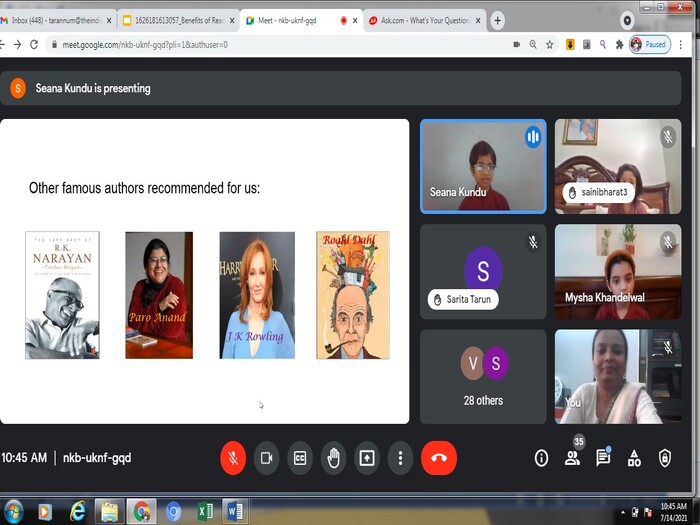Image resolution: width=700 pixels, height=525 pixels.
Task: Open the three-dot more options menu
Action: pyautogui.click(x=400, y=458)
